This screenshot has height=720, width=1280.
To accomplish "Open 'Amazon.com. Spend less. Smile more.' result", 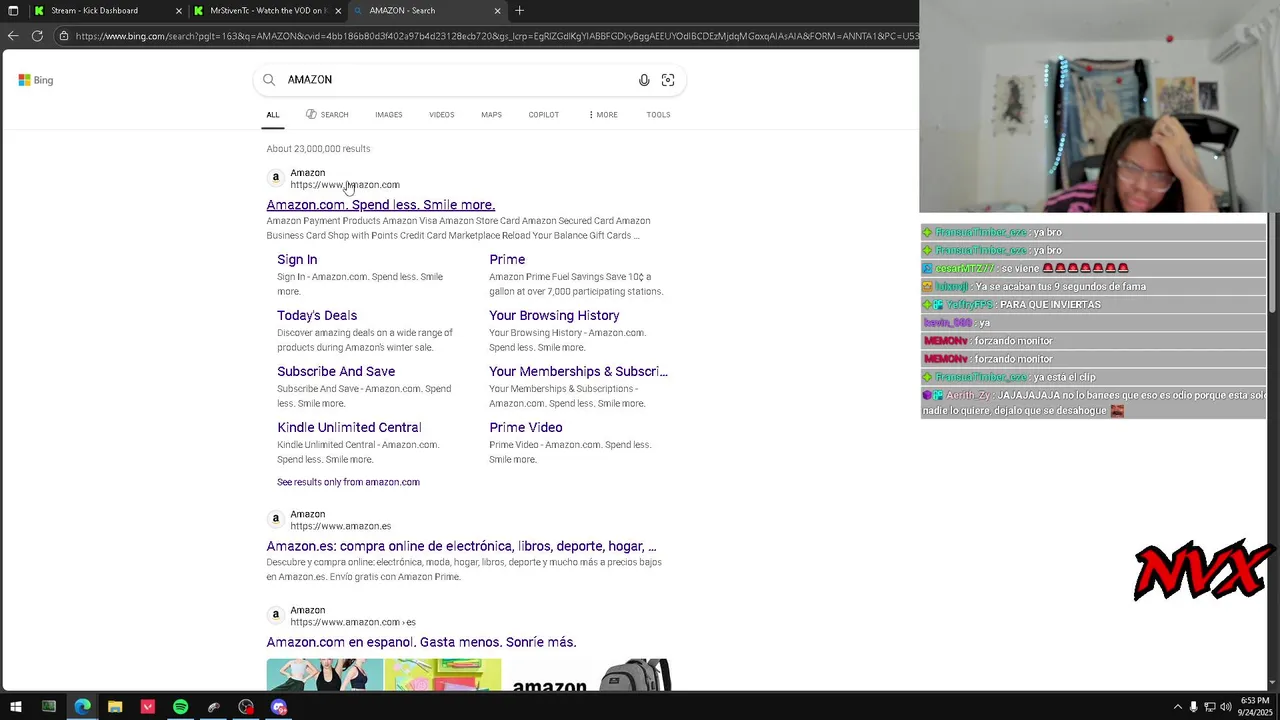I will (x=381, y=205).
